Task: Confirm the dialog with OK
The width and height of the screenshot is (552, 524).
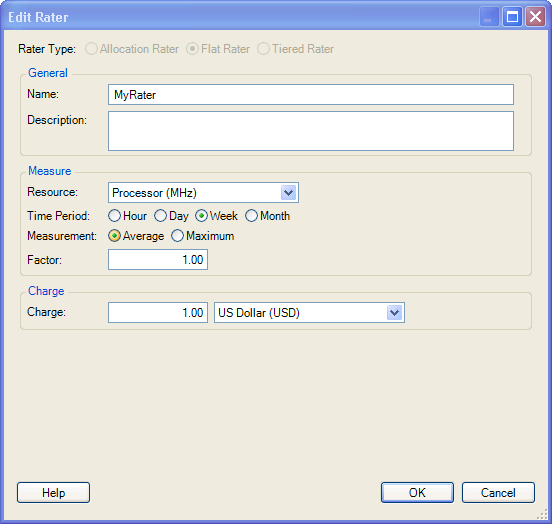Action: coord(417,492)
